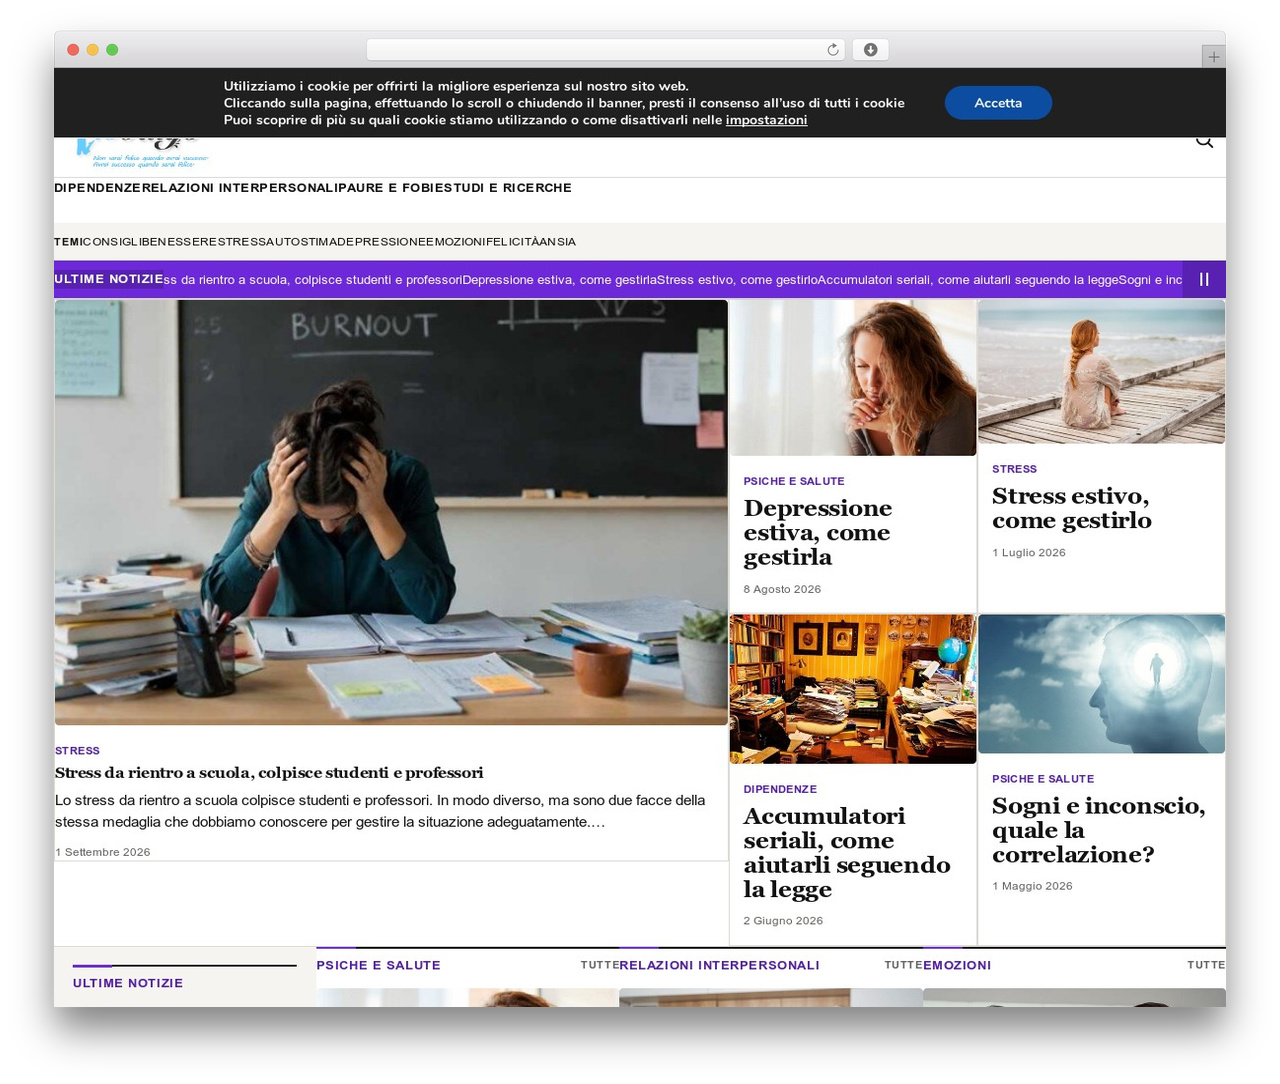Pause the Ultime Notizie news ticker
This screenshot has width=1280, height=1084.
pos(1204,280)
